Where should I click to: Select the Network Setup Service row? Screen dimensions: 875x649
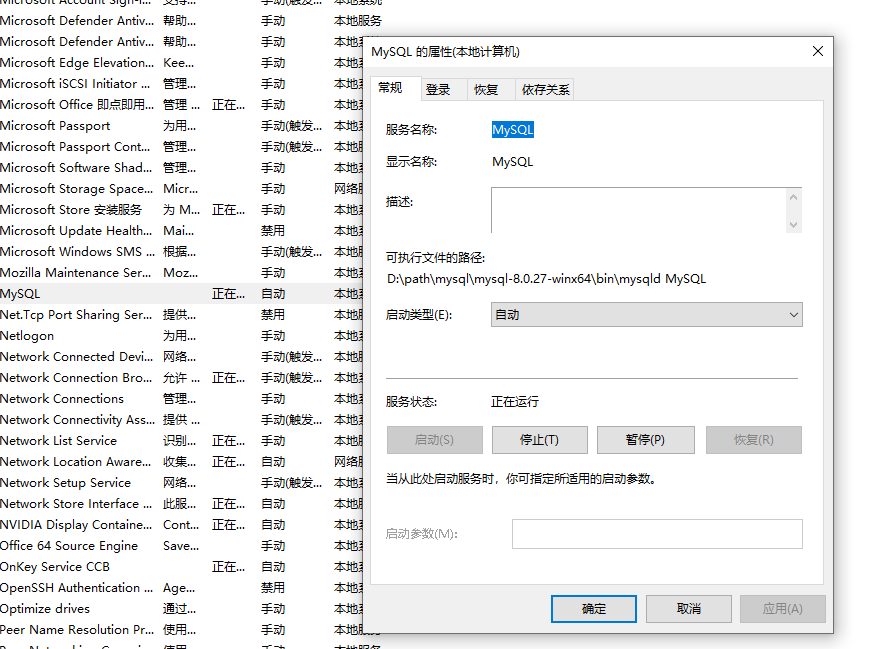[181, 483]
